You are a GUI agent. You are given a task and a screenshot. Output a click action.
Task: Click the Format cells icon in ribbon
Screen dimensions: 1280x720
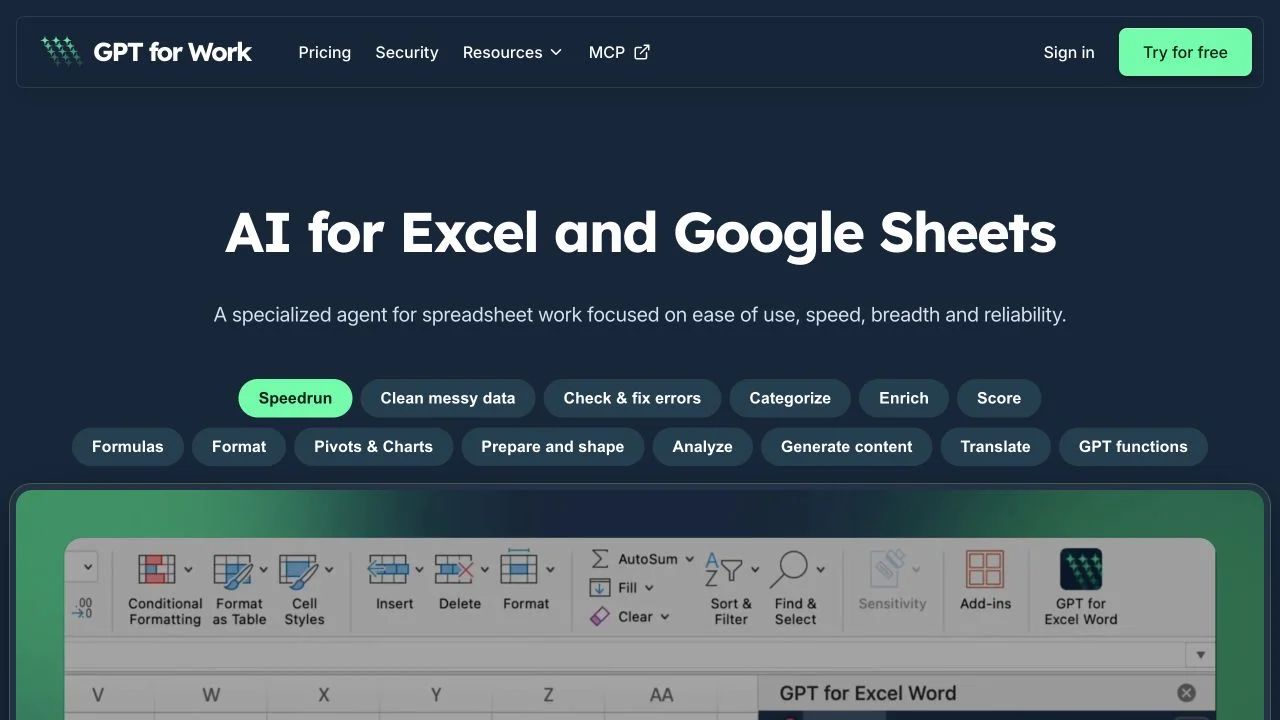(x=519, y=567)
